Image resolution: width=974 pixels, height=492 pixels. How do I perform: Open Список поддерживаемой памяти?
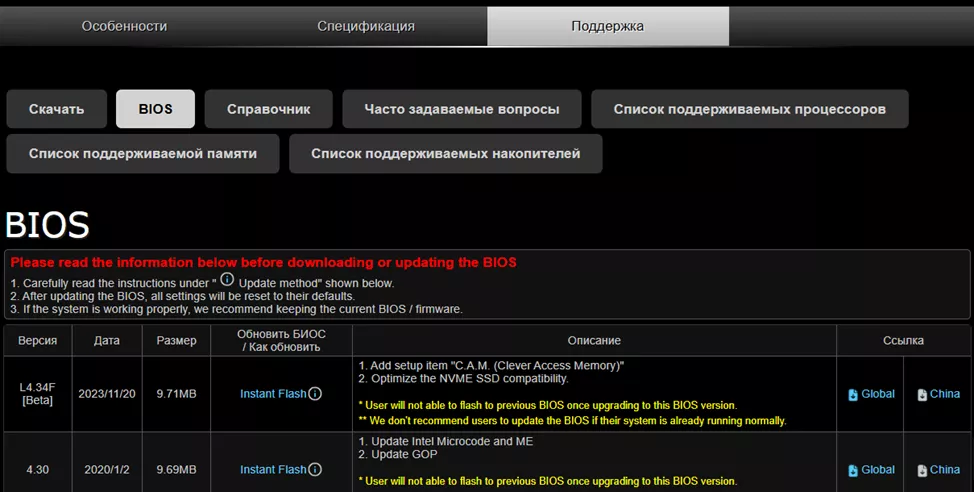142,154
